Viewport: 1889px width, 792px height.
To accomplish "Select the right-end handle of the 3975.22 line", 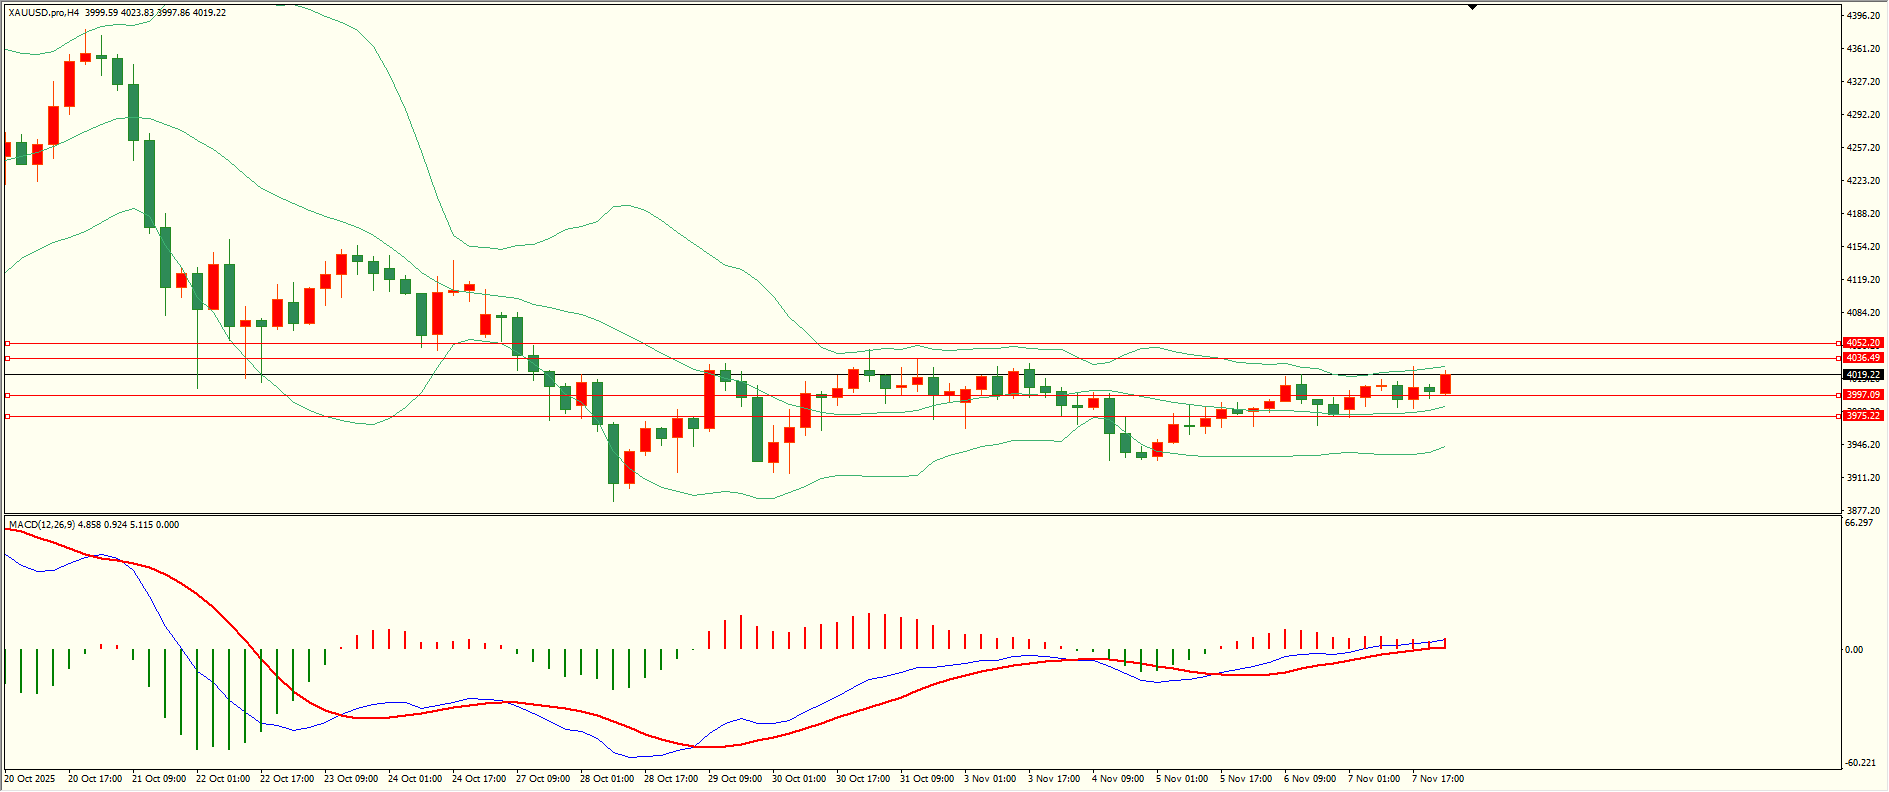I will (1840, 416).
